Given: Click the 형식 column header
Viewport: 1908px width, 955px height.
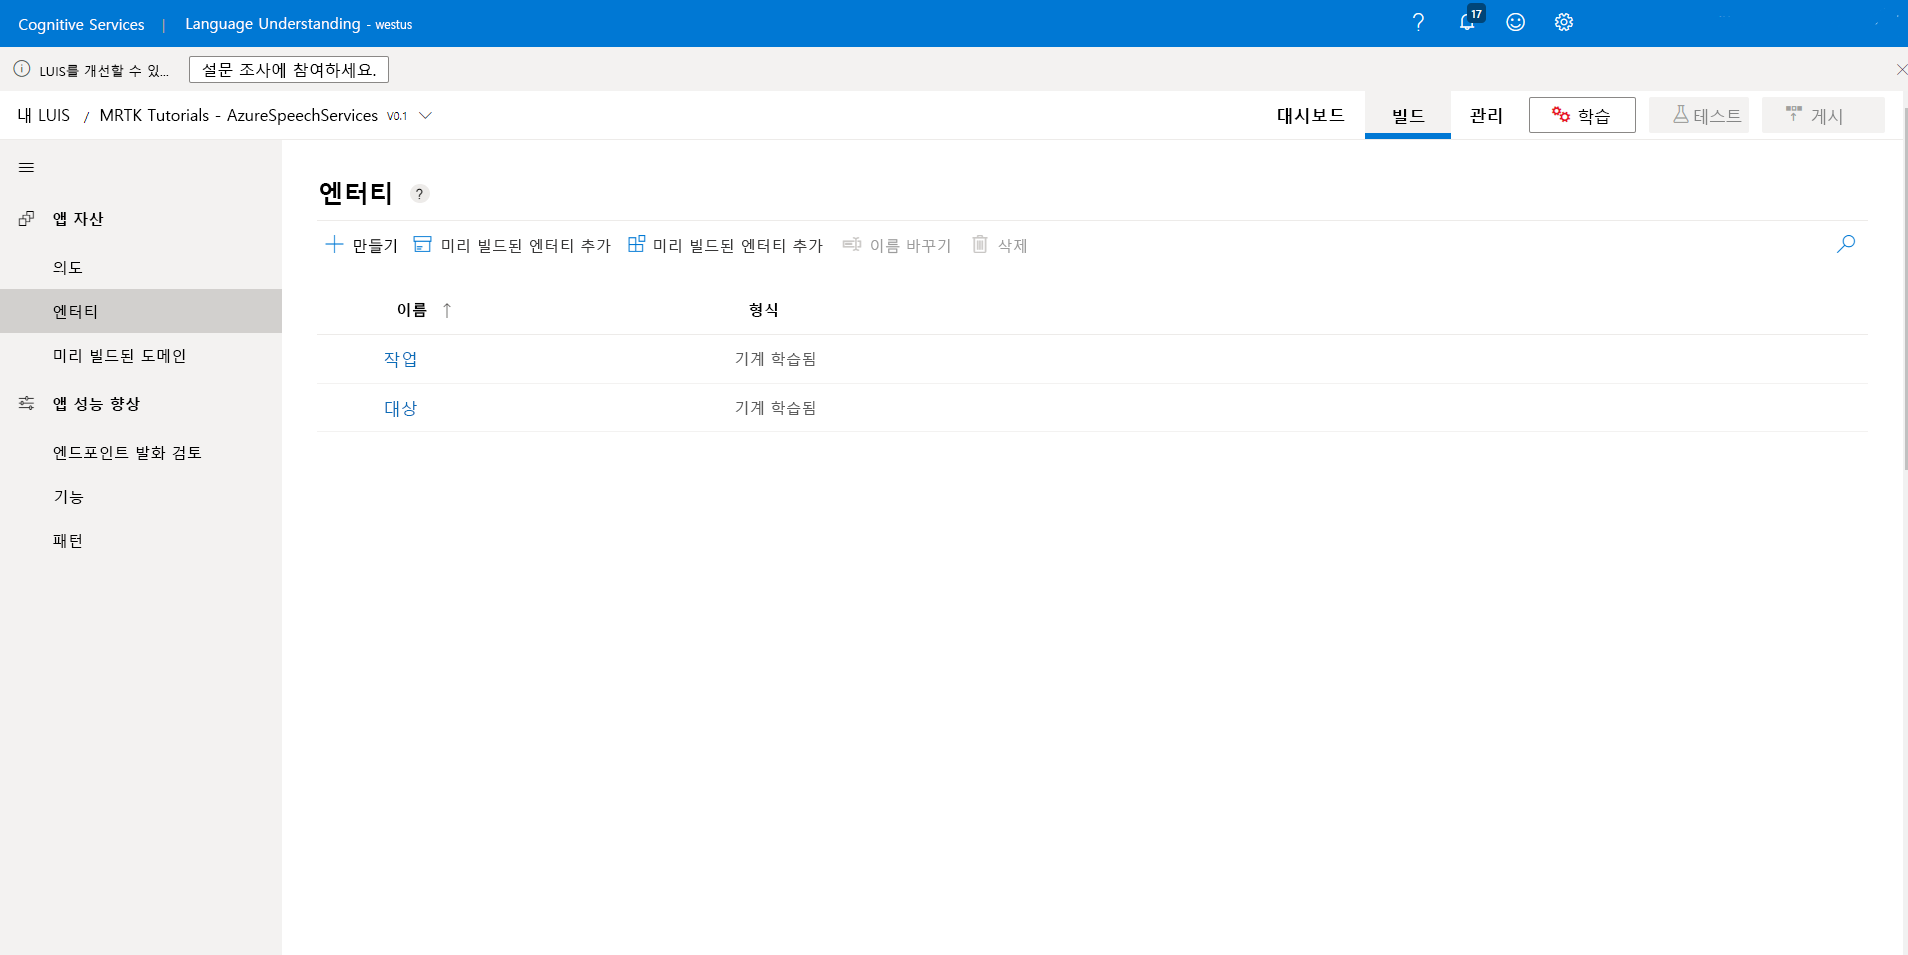Looking at the screenshot, I should pos(763,310).
